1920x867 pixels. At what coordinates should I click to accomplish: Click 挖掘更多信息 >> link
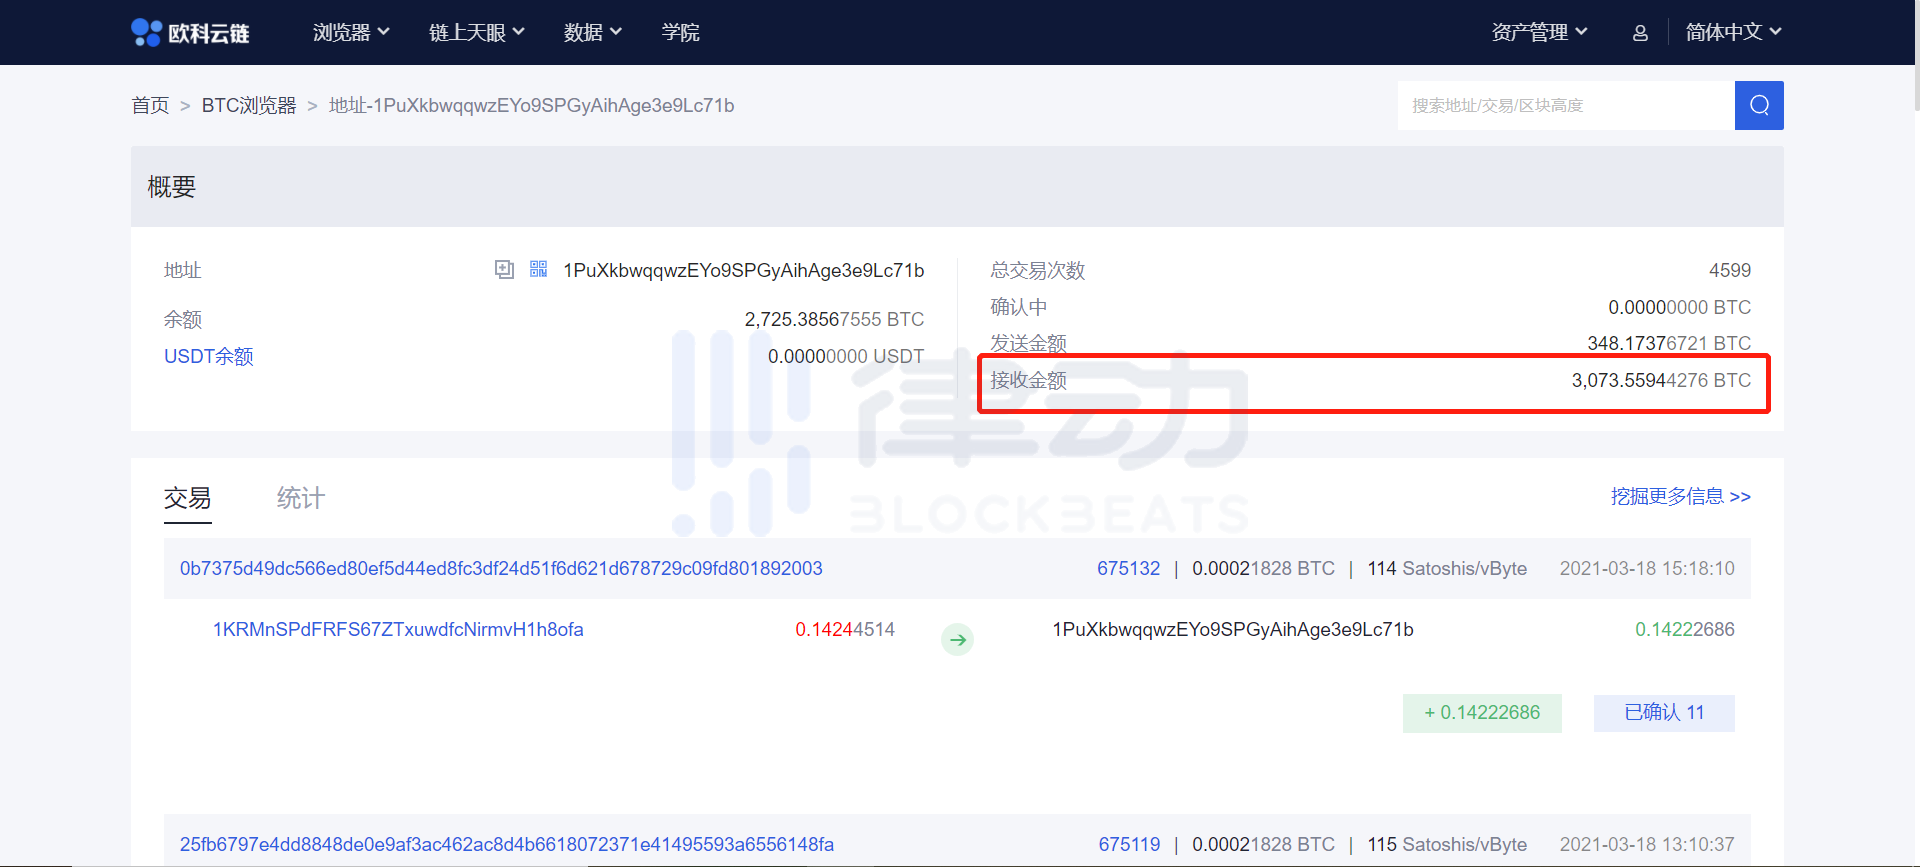tap(1680, 497)
